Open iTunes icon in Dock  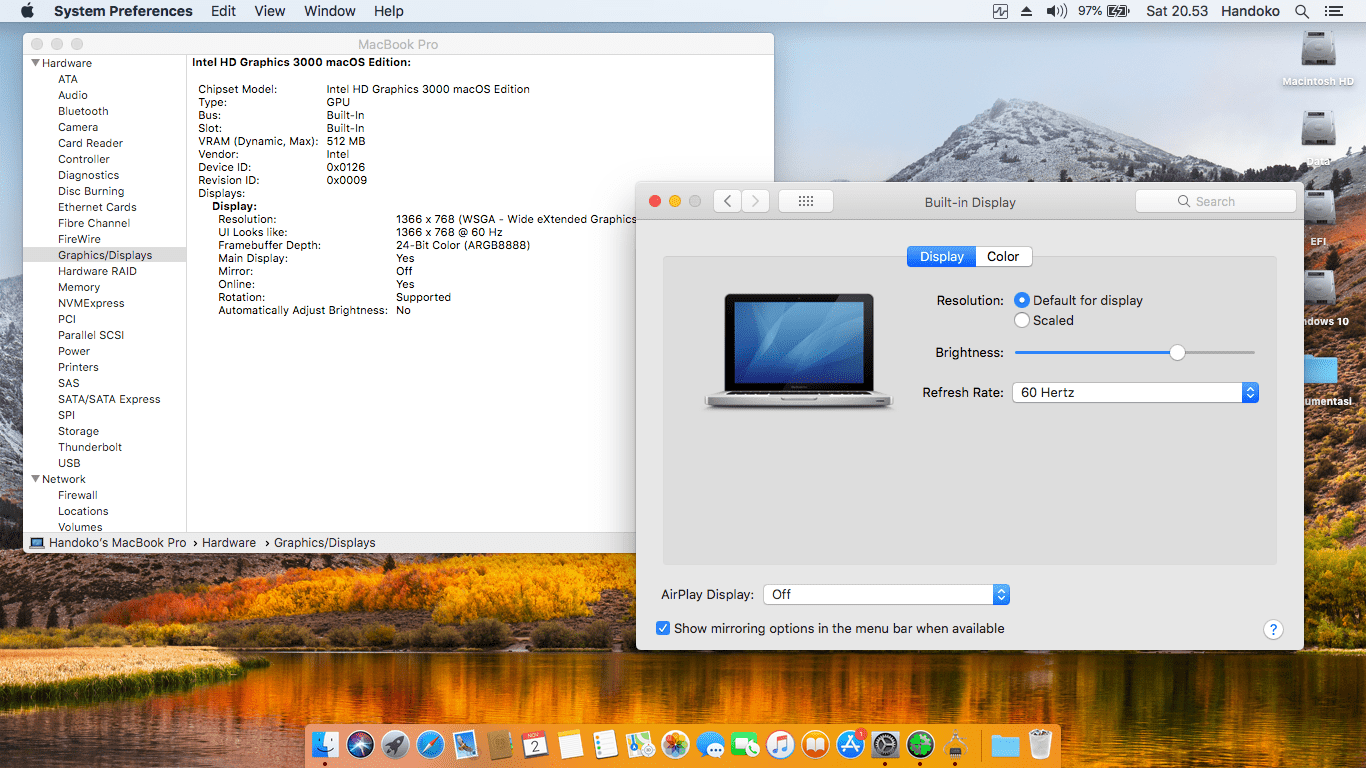pos(781,744)
